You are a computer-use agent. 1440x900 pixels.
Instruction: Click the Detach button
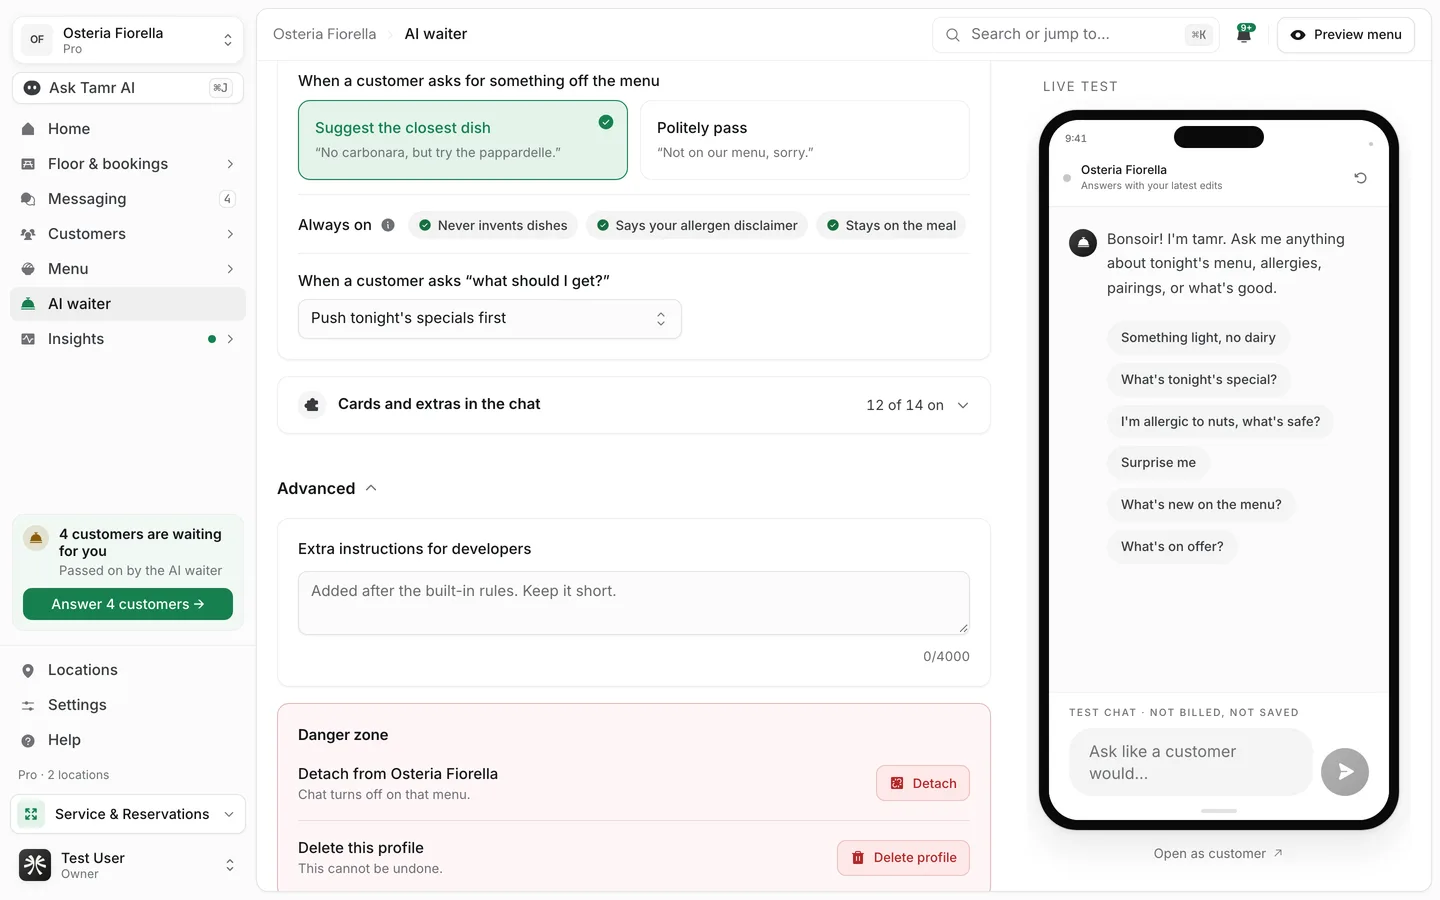[x=923, y=783]
